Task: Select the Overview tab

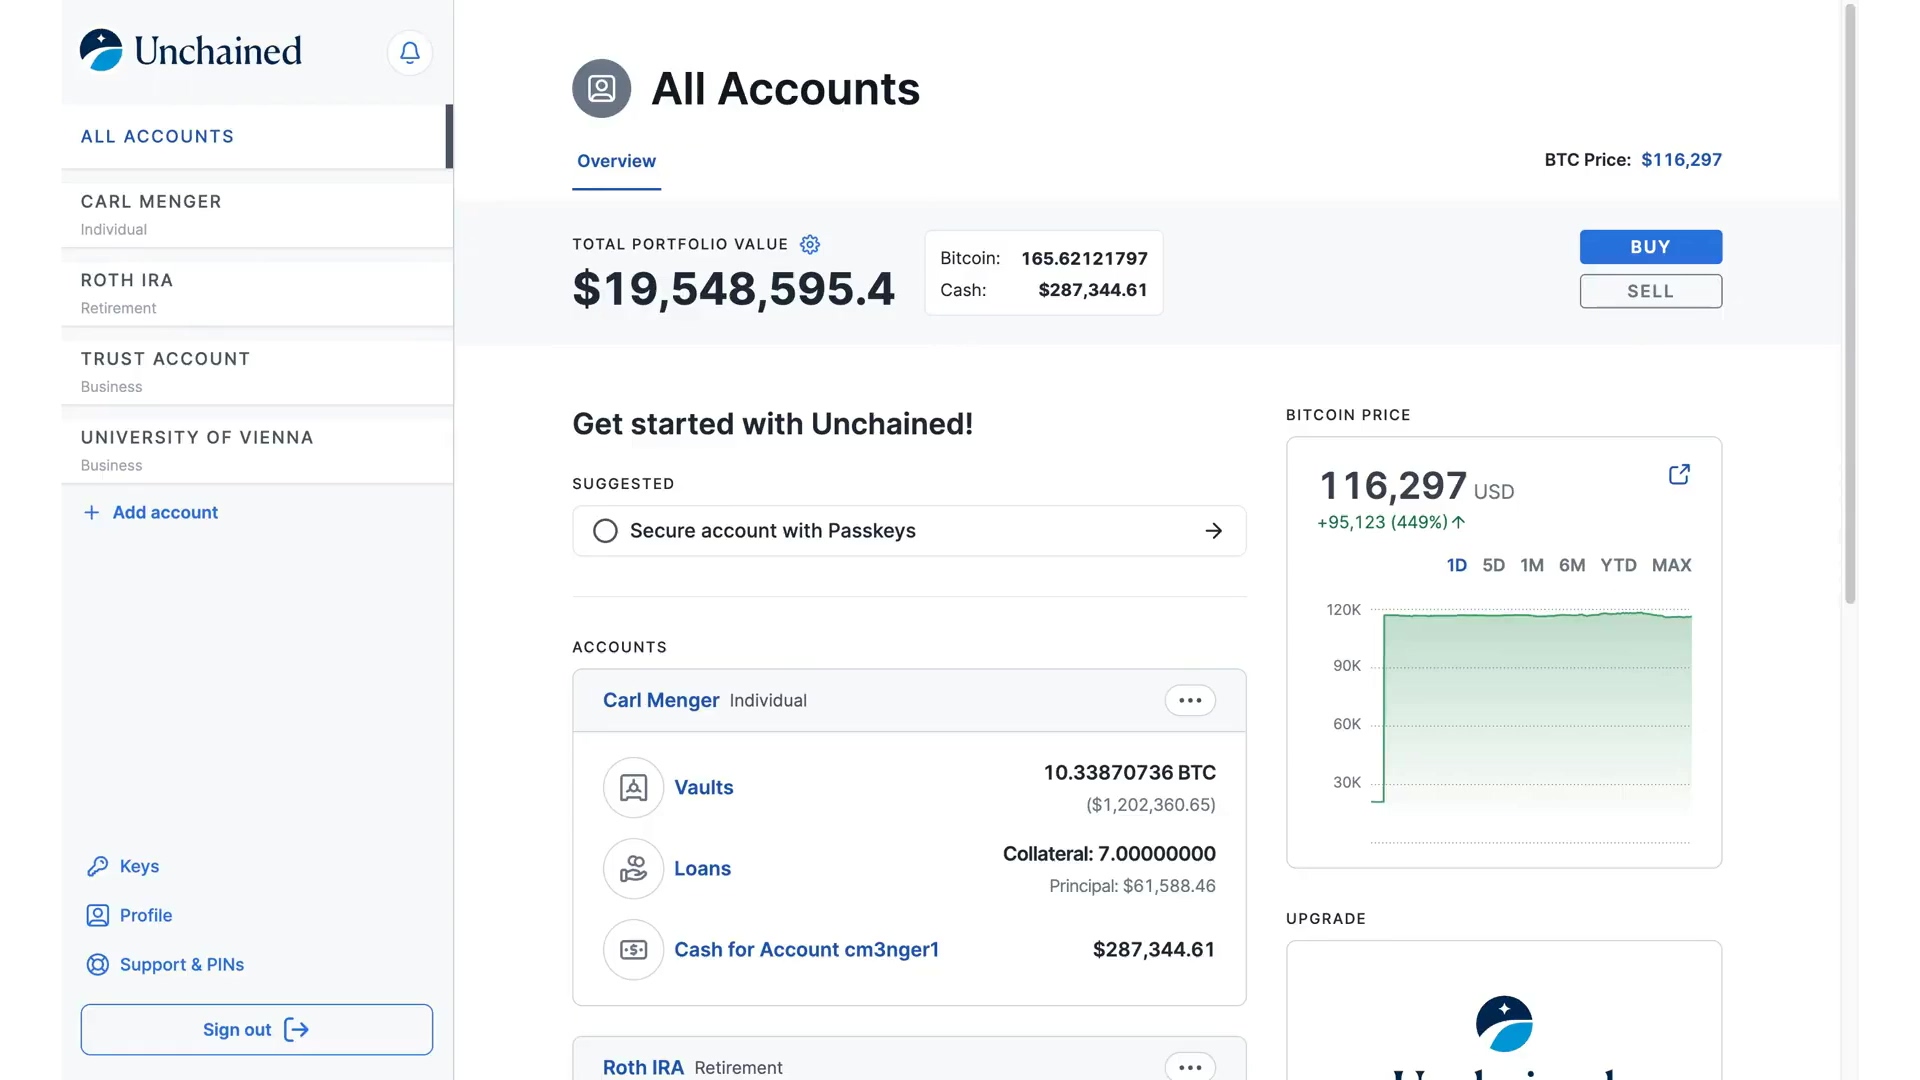Action: [616, 161]
